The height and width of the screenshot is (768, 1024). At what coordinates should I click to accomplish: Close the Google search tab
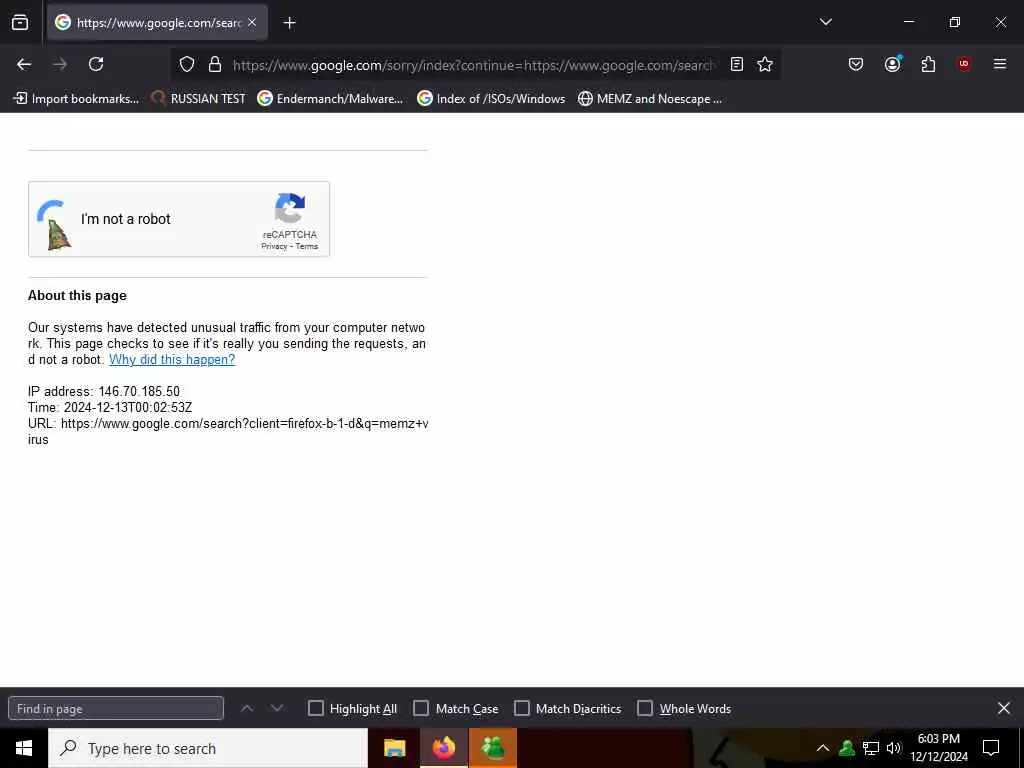252,22
